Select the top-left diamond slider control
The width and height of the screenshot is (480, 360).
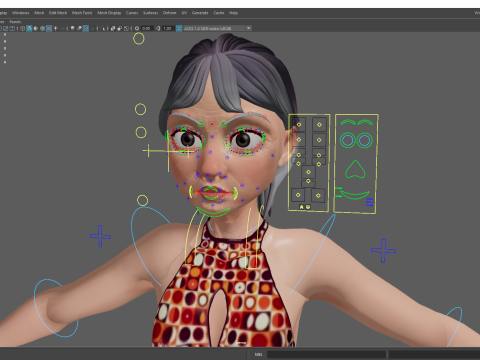pyautogui.click(x=299, y=124)
